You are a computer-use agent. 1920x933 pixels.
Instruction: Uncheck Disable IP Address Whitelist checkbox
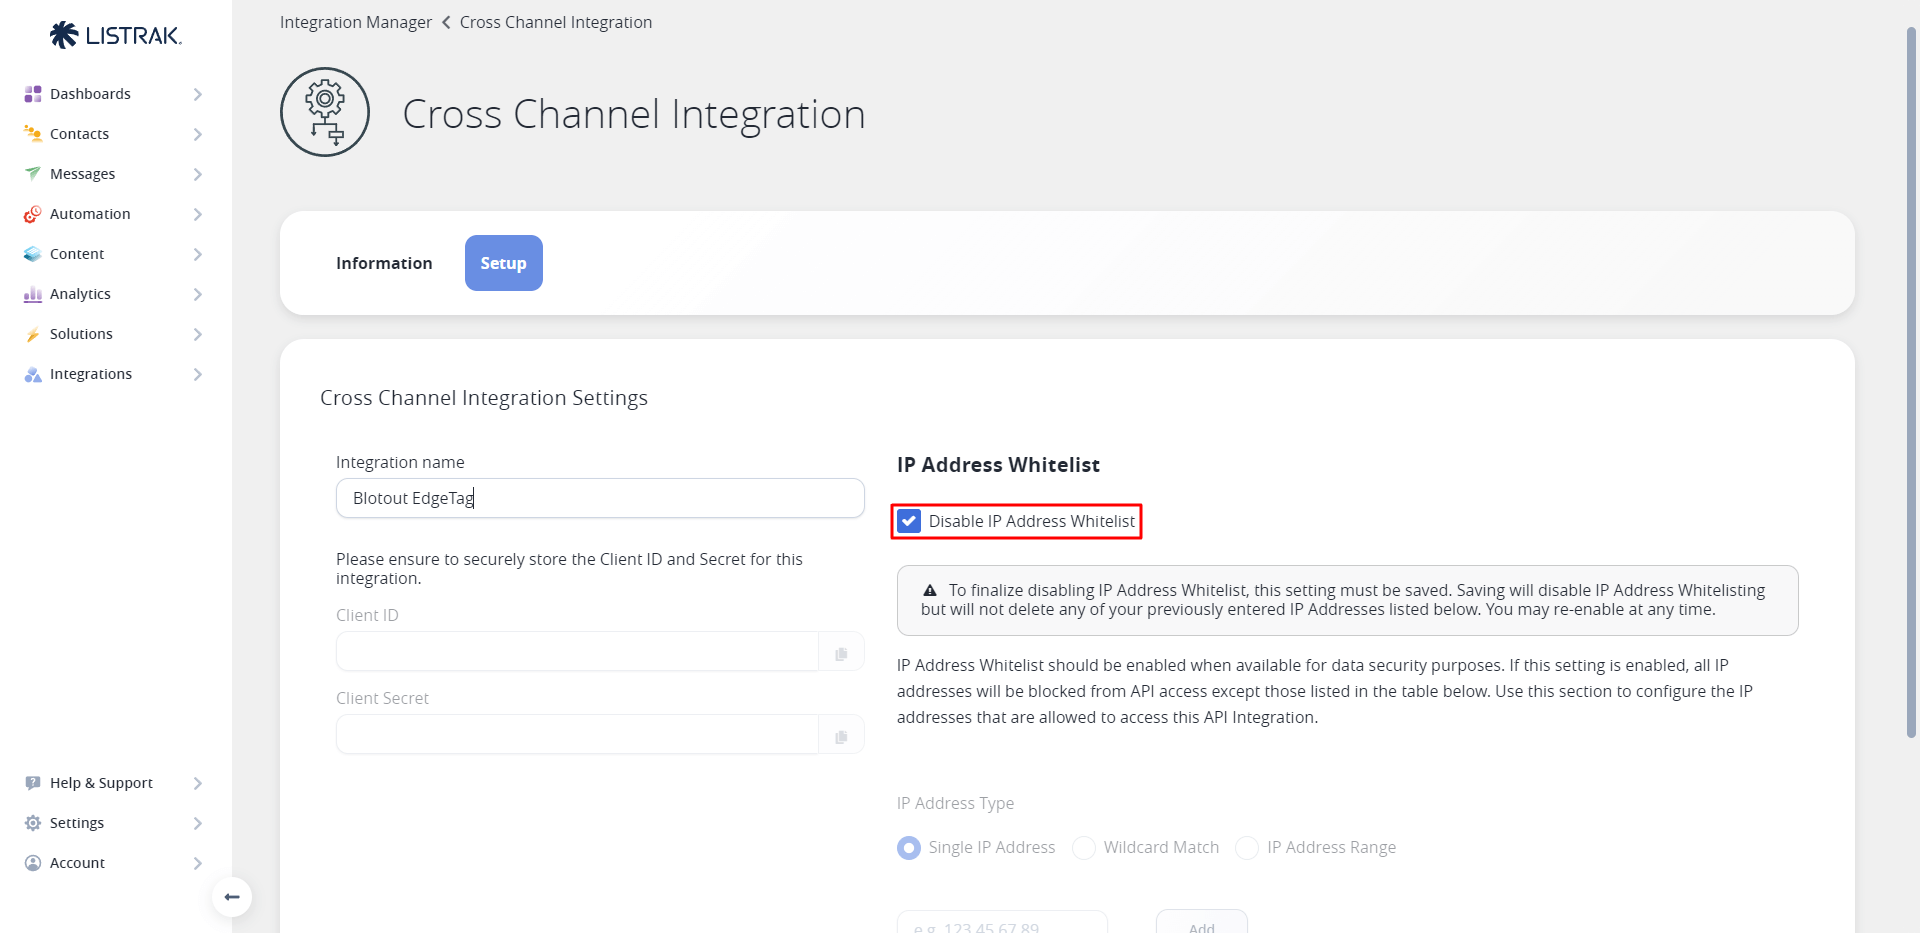tap(909, 521)
